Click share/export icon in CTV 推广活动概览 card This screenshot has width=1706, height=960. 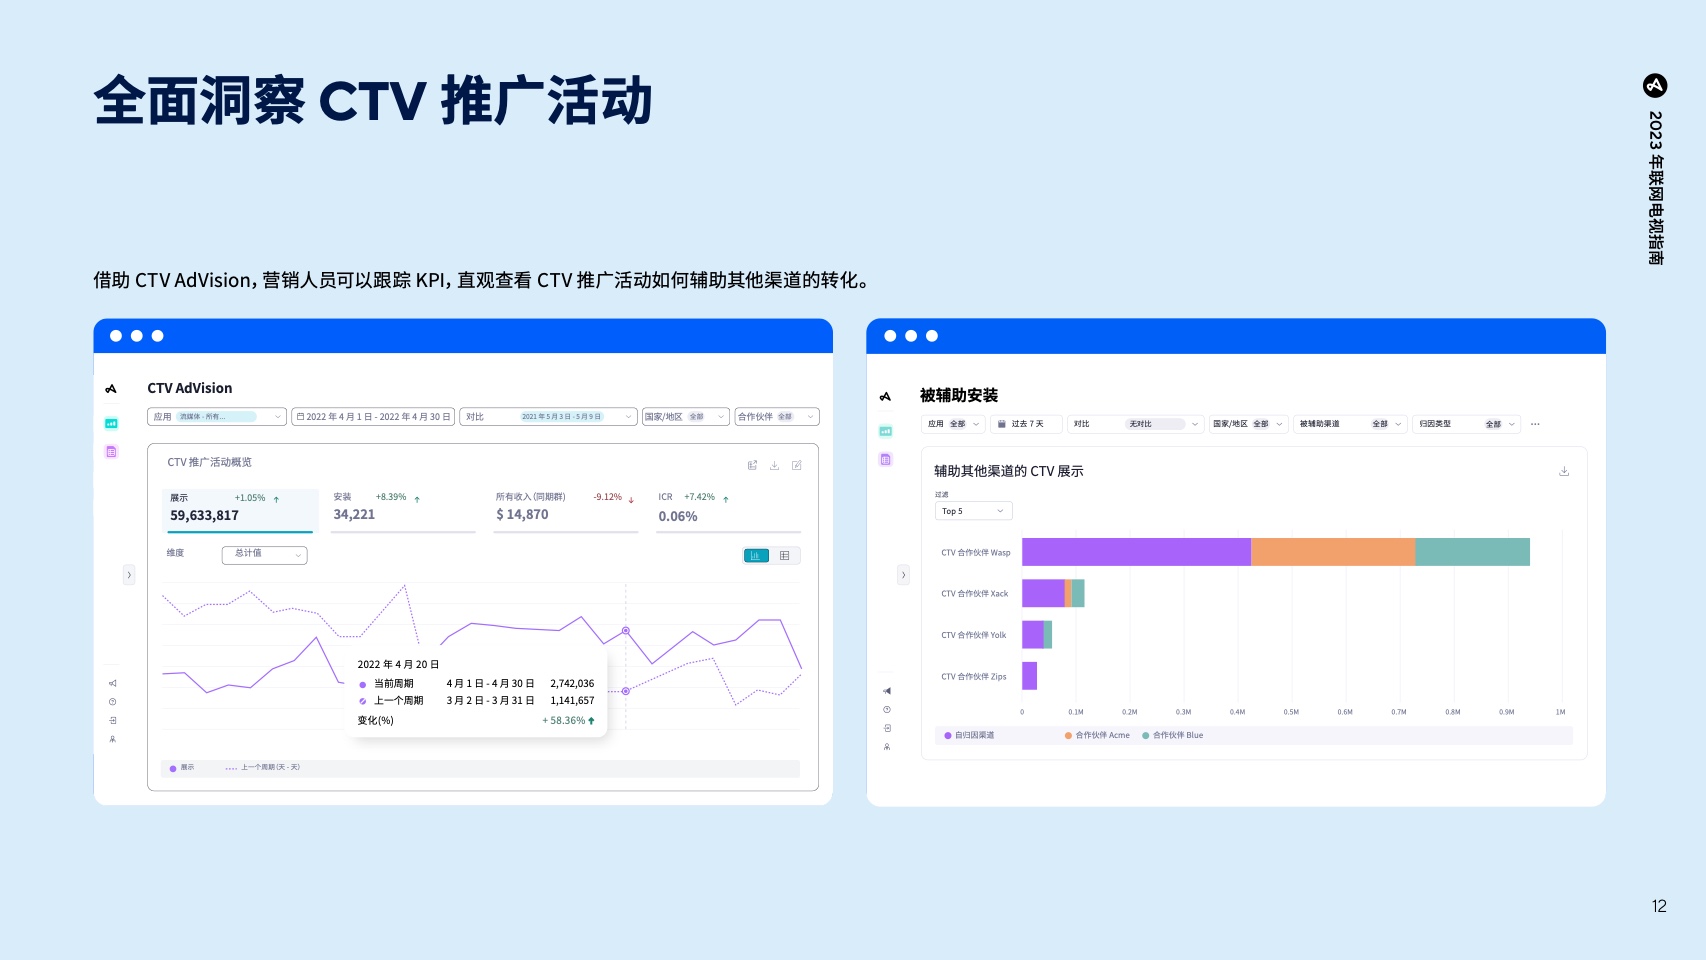(752, 465)
